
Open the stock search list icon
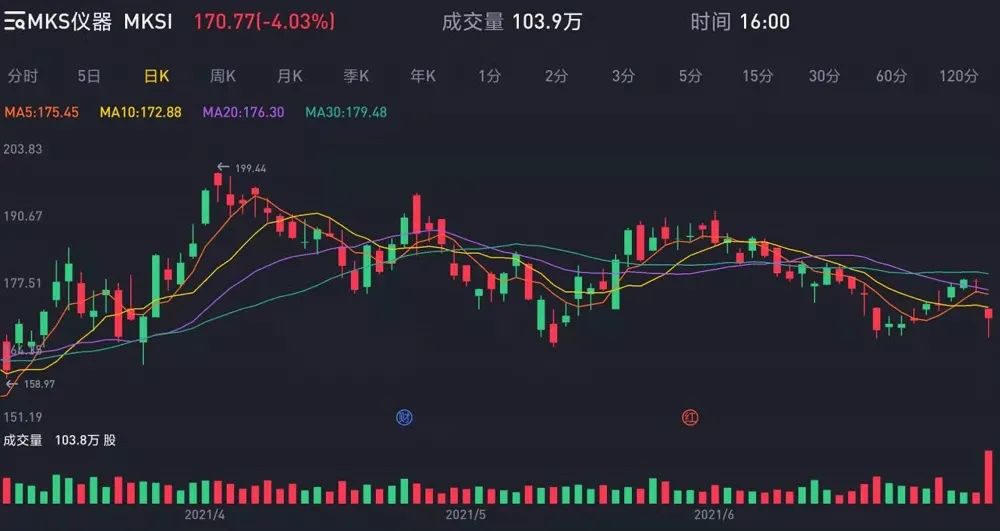click(14, 23)
